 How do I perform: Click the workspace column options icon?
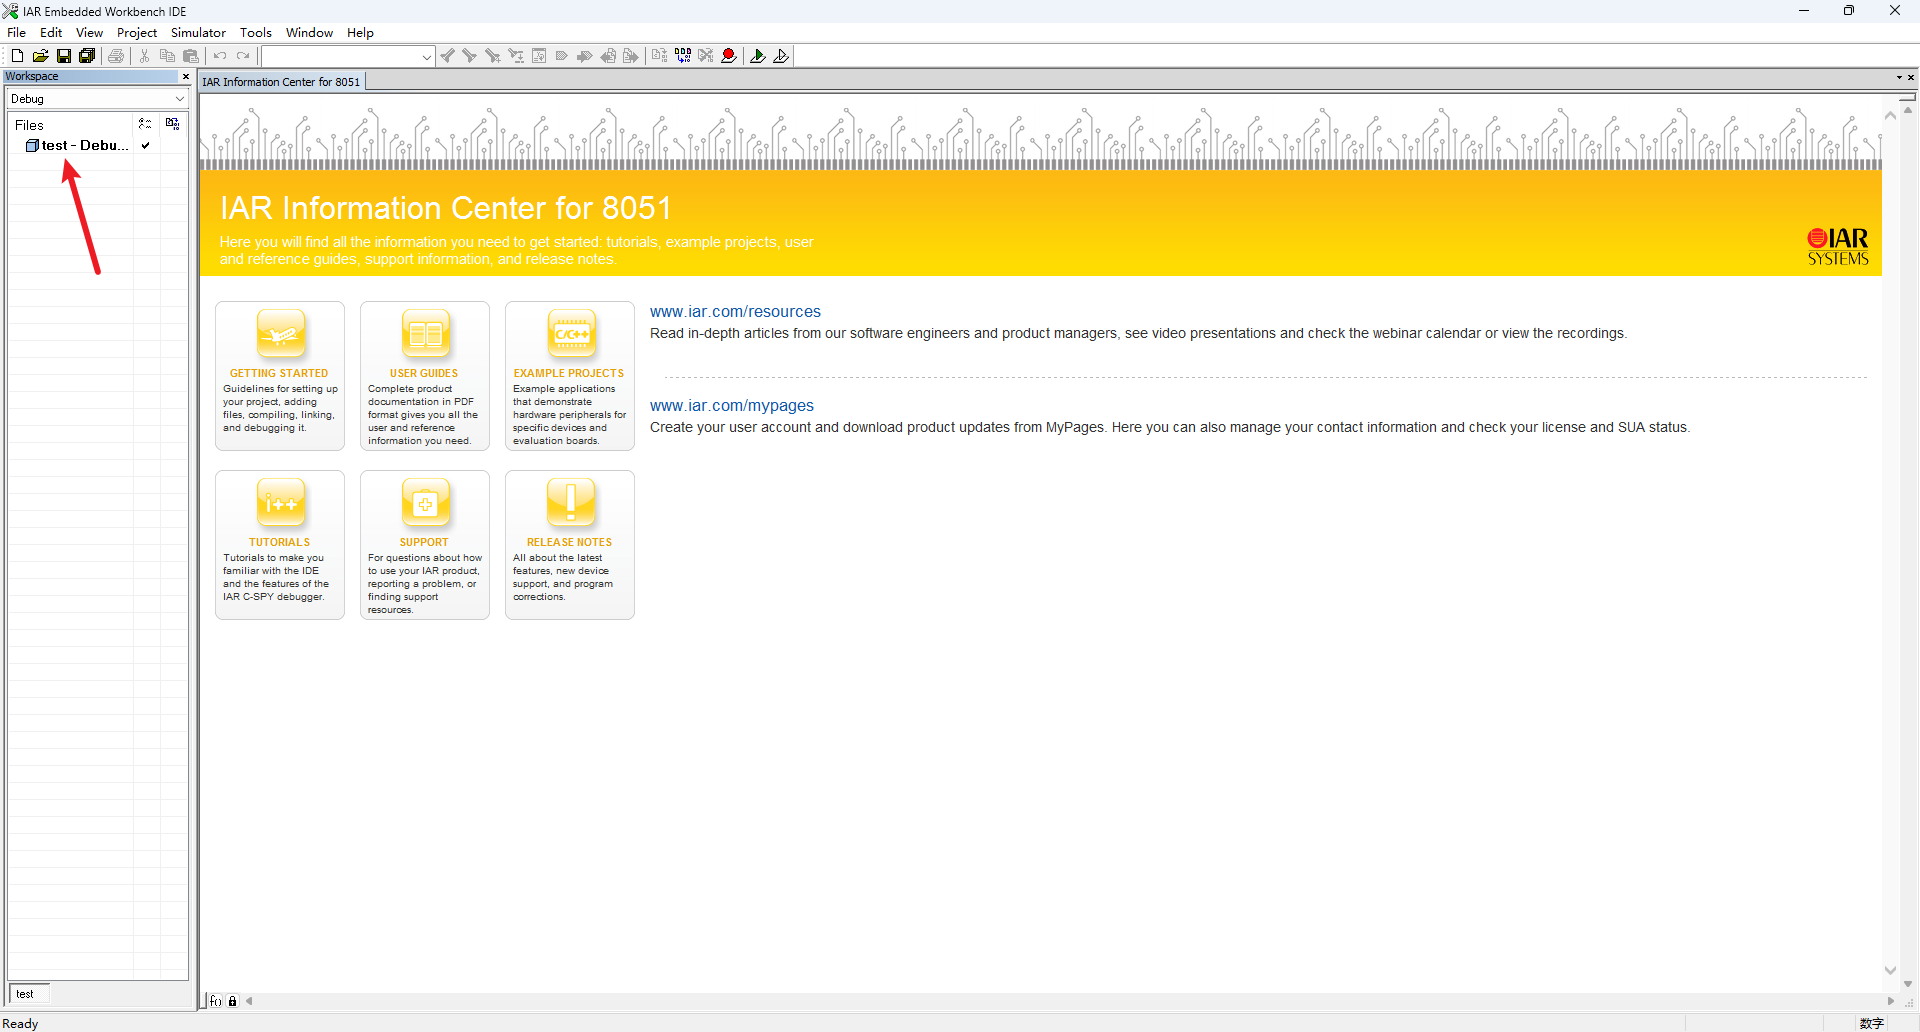[146, 124]
